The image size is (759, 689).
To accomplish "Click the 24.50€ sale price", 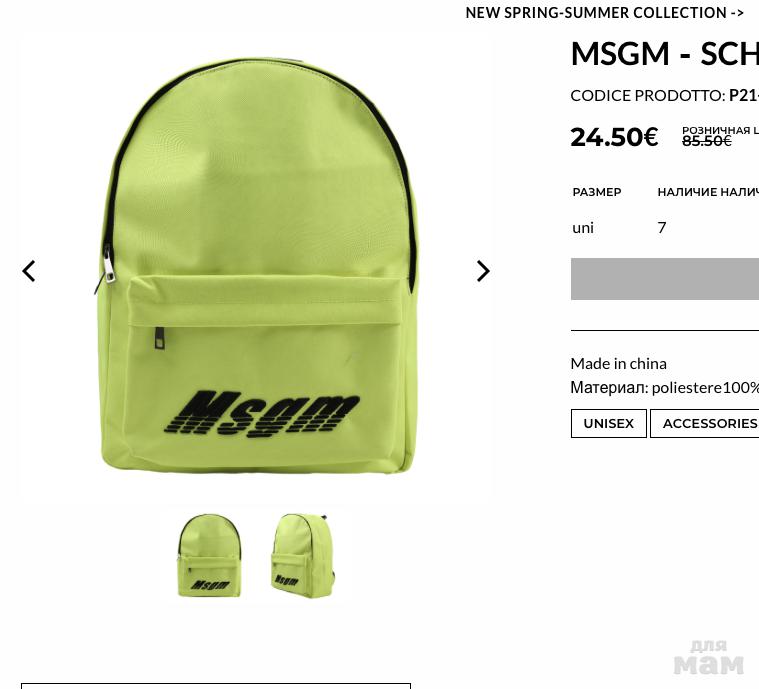I will point(614,137).
